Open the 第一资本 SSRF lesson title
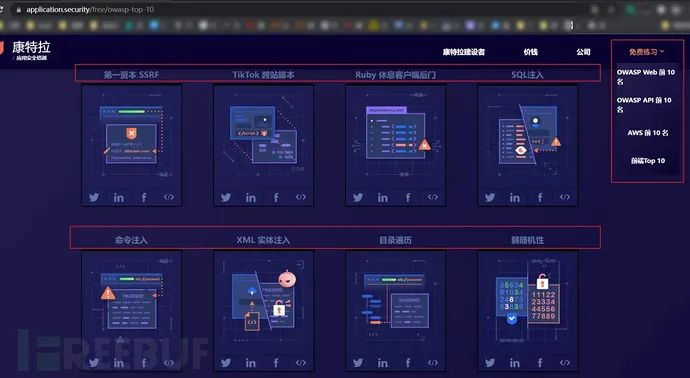Image resolution: width=690 pixels, height=378 pixels. coord(131,75)
